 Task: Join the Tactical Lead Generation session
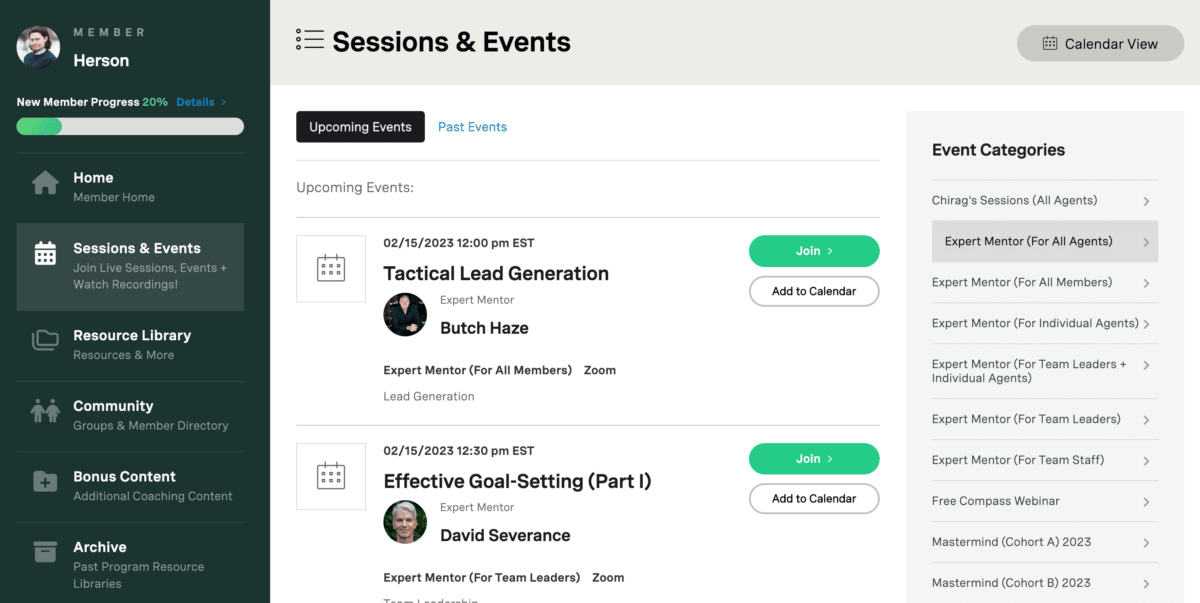814,251
